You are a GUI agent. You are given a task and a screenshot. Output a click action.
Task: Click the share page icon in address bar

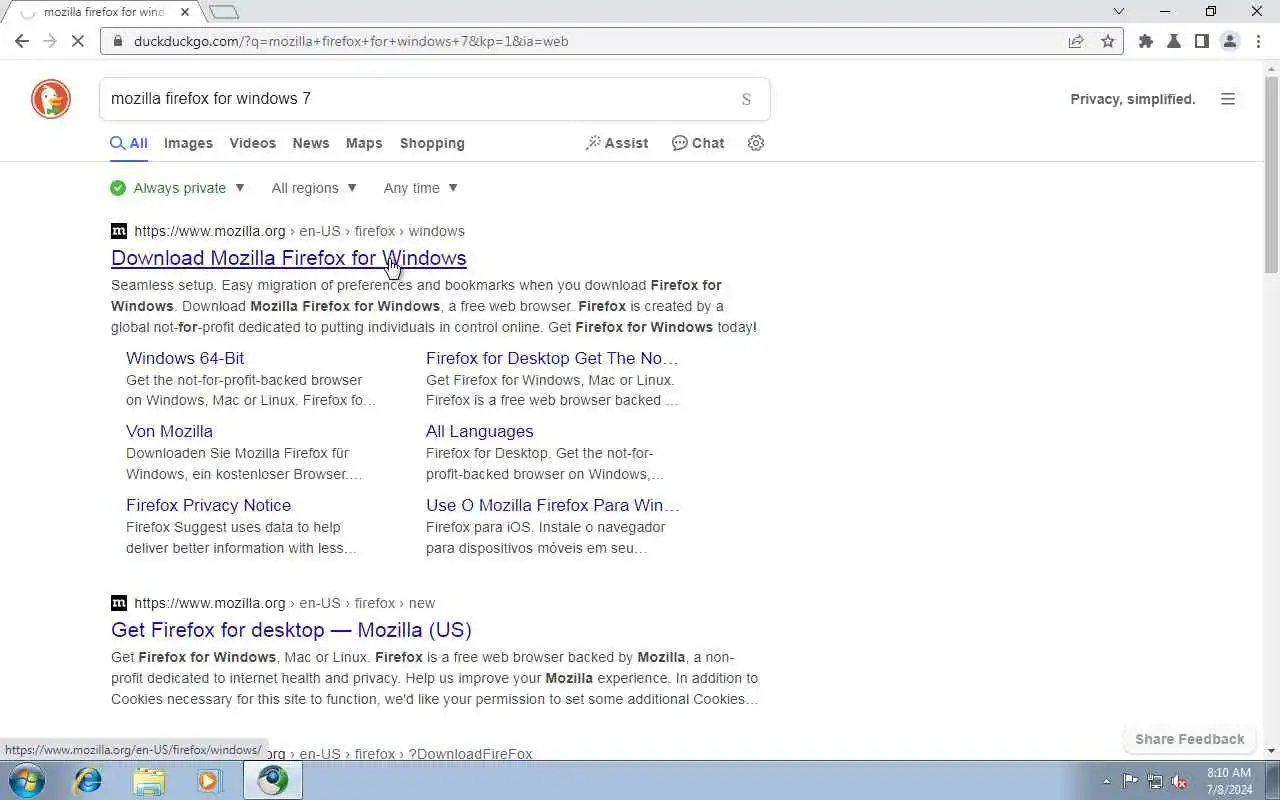1076,41
